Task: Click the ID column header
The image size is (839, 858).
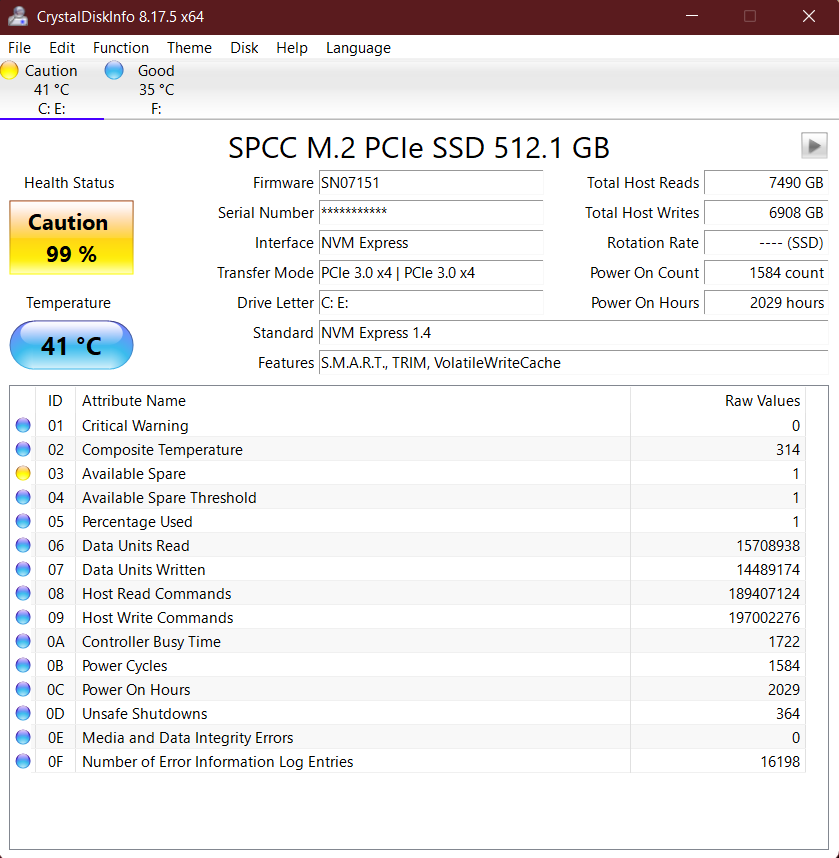Action: point(55,401)
